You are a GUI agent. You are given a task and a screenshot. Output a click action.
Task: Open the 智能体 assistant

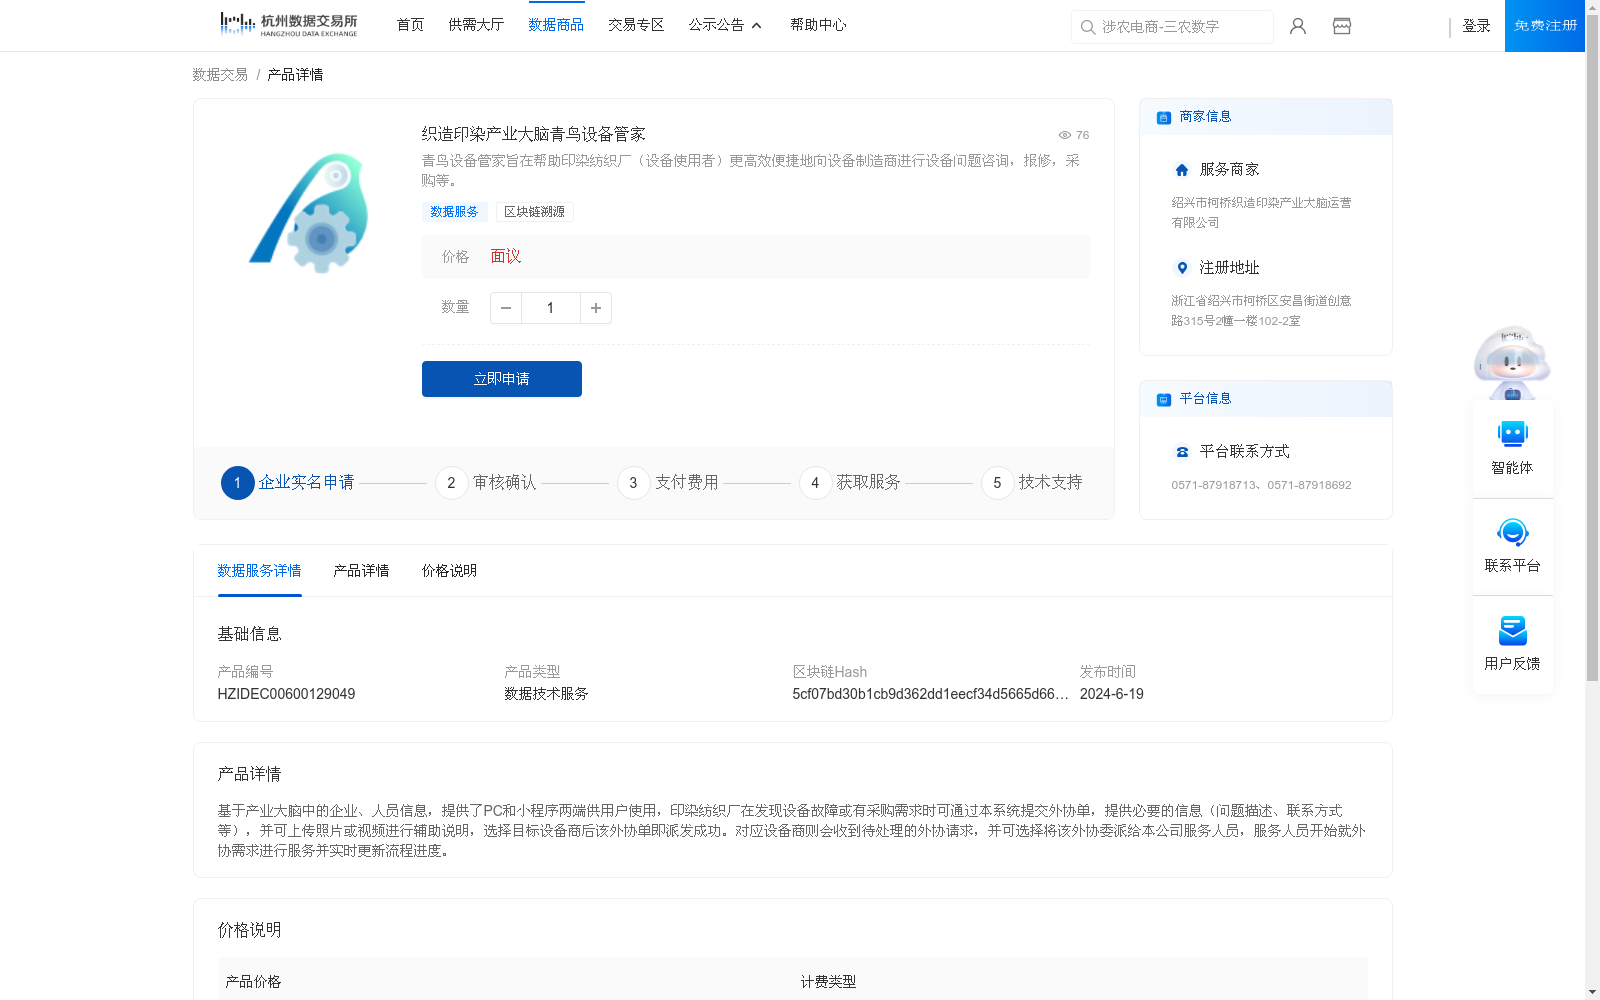[x=1512, y=448]
